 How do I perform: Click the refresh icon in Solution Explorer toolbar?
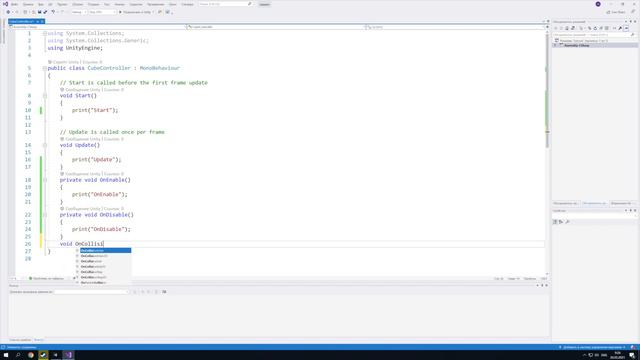click(x=595, y=28)
